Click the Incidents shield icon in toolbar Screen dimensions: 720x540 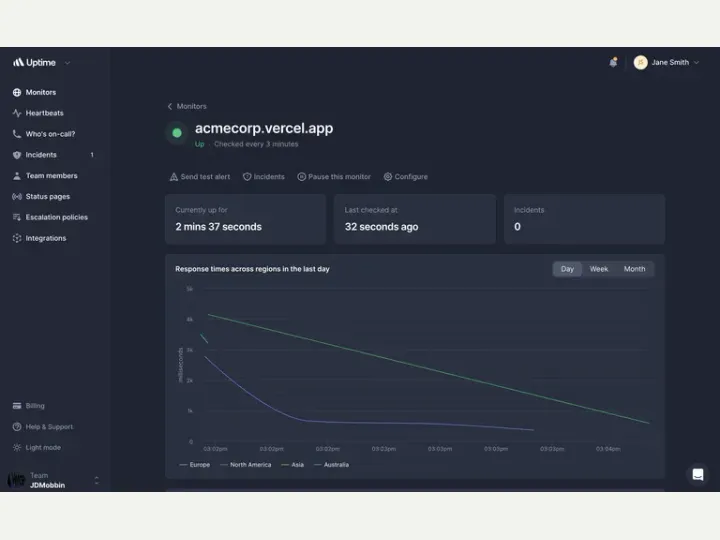[247, 177]
